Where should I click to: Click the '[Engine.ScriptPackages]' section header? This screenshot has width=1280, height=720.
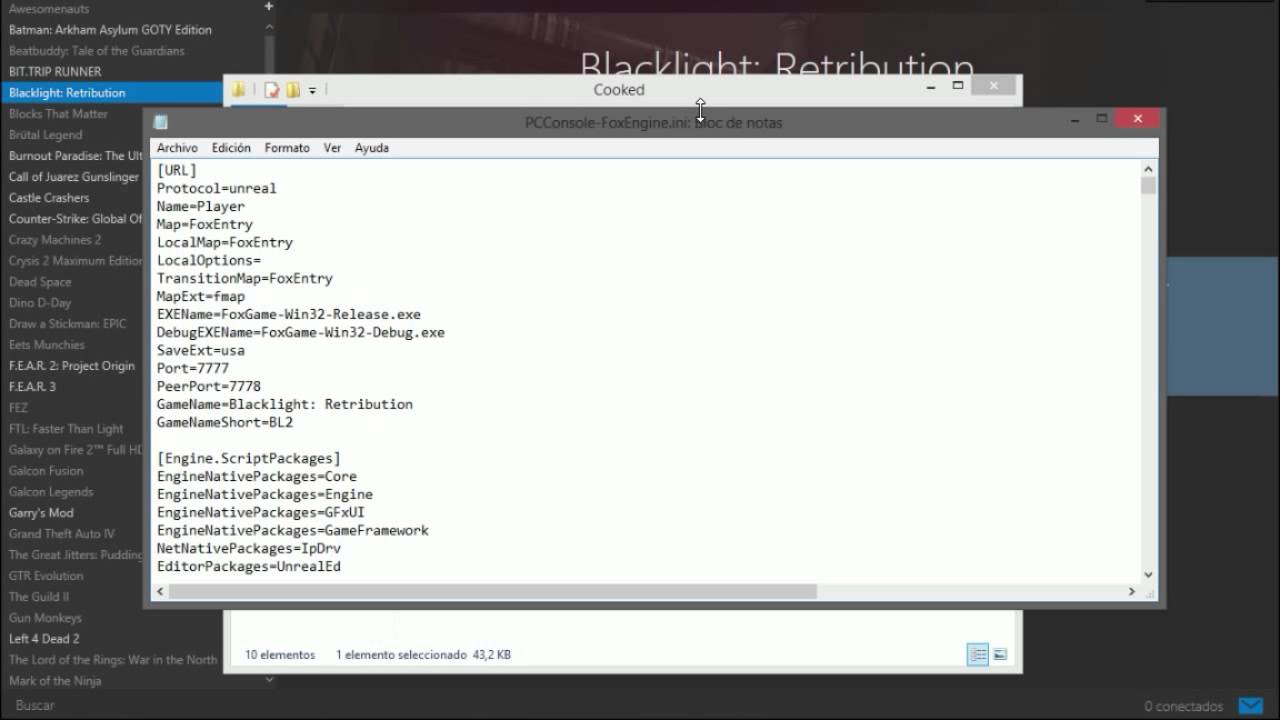pos(249,458)
